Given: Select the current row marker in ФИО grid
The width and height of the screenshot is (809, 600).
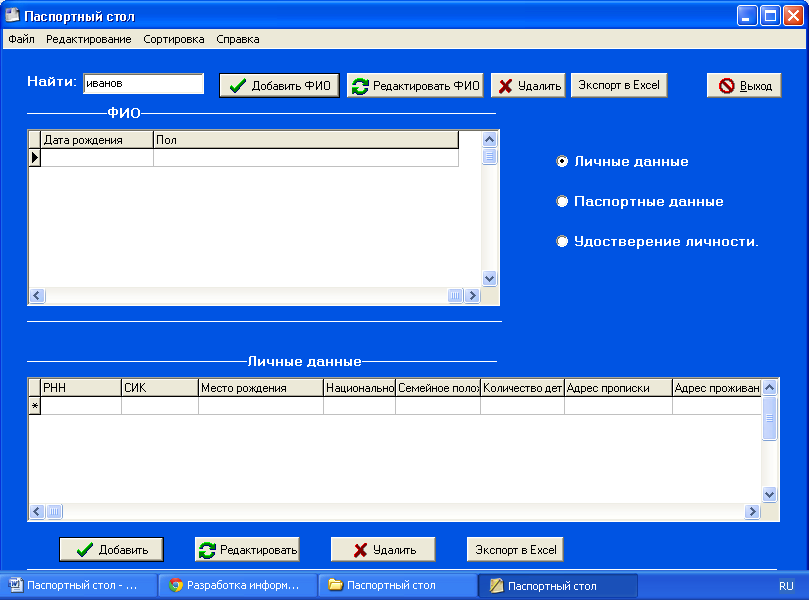Looking at the screenshot, I should (x=35, y=157).
